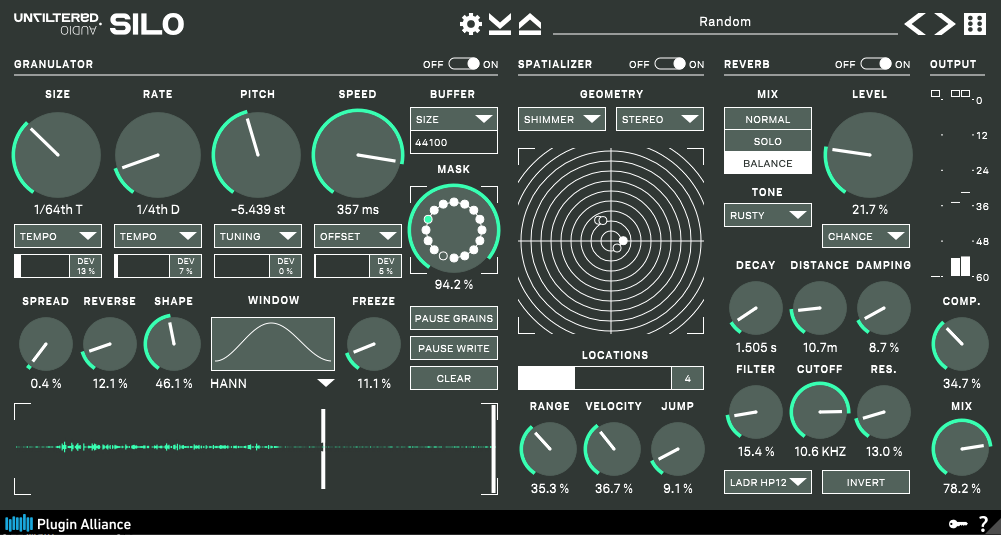Click the Random preset name field
Screen dimensions: 1001x535
tap(725, 22)
